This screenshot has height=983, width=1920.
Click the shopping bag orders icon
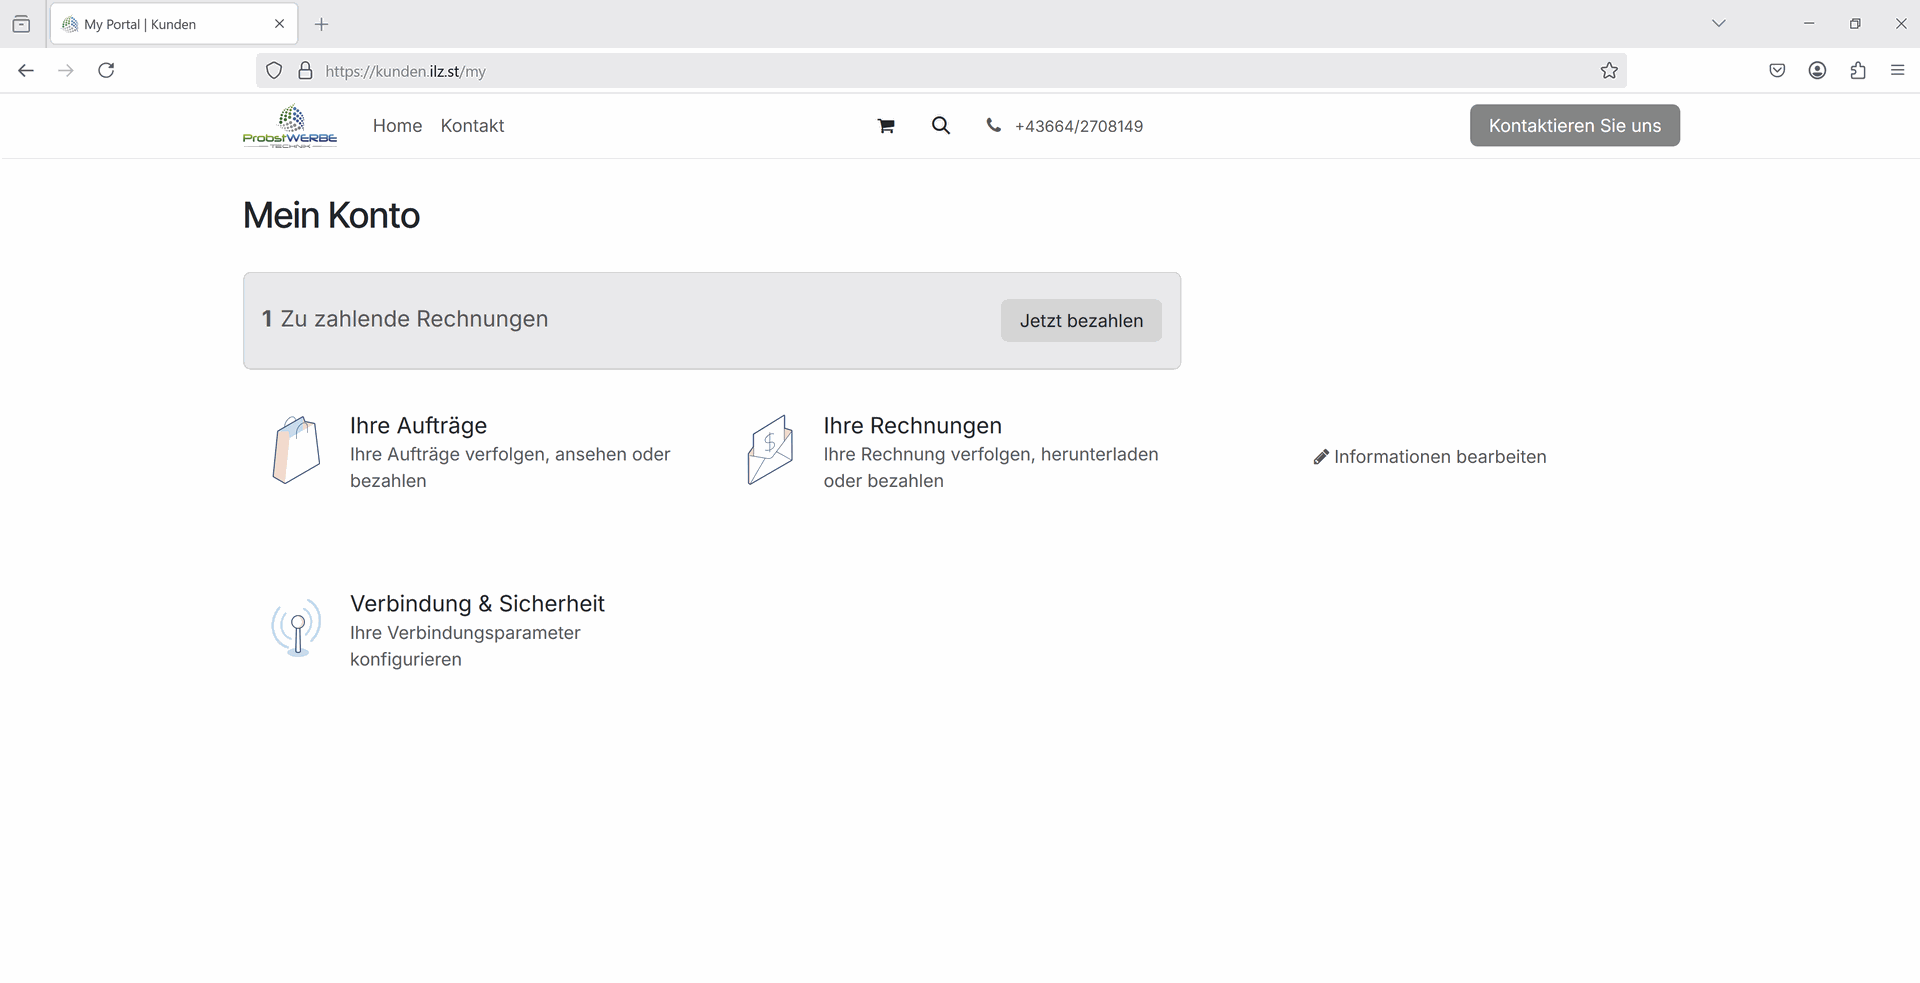(x=296, y=450)
